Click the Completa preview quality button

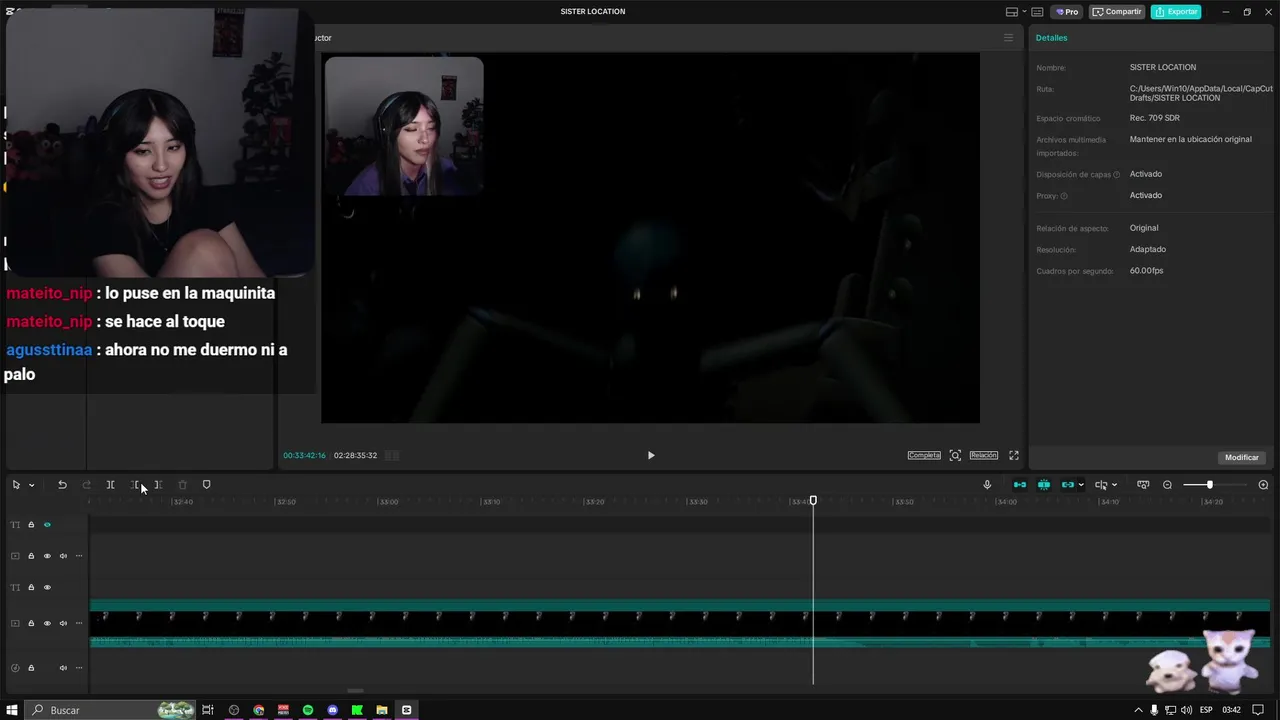[x=924, y=455]
